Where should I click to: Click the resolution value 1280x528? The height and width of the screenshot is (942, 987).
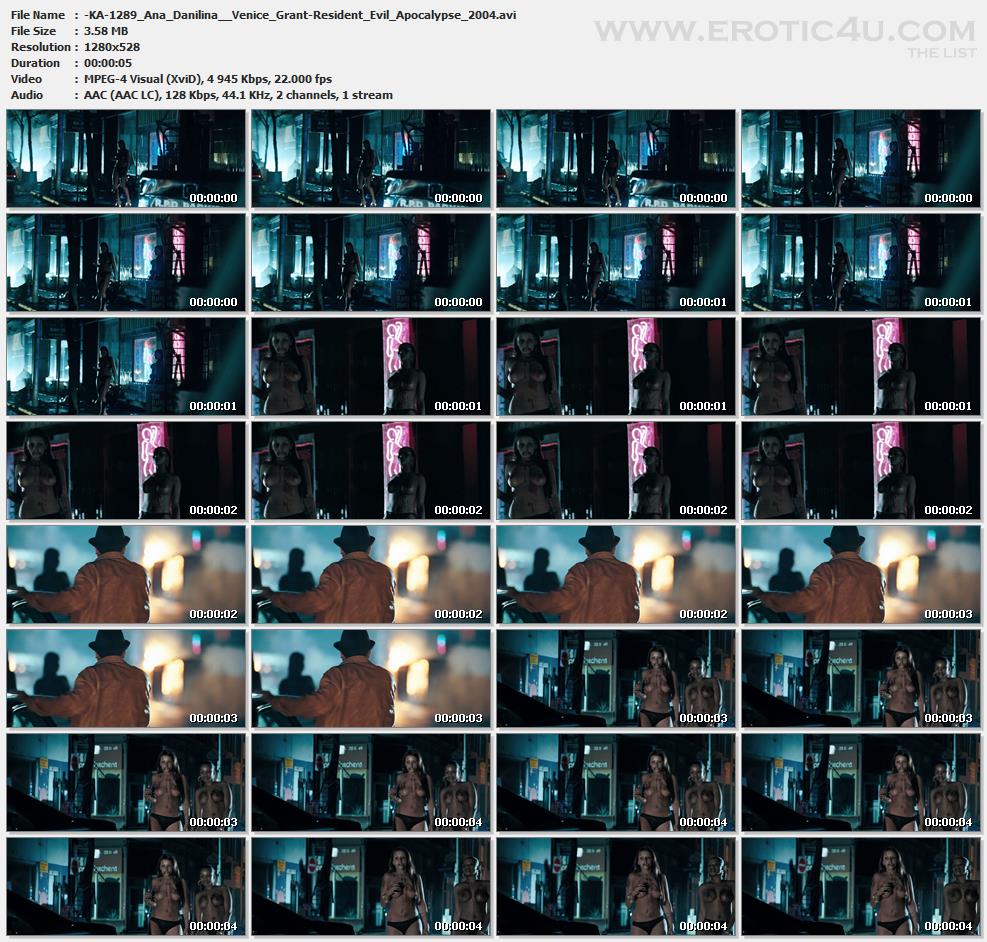click(x=112, y=47)
